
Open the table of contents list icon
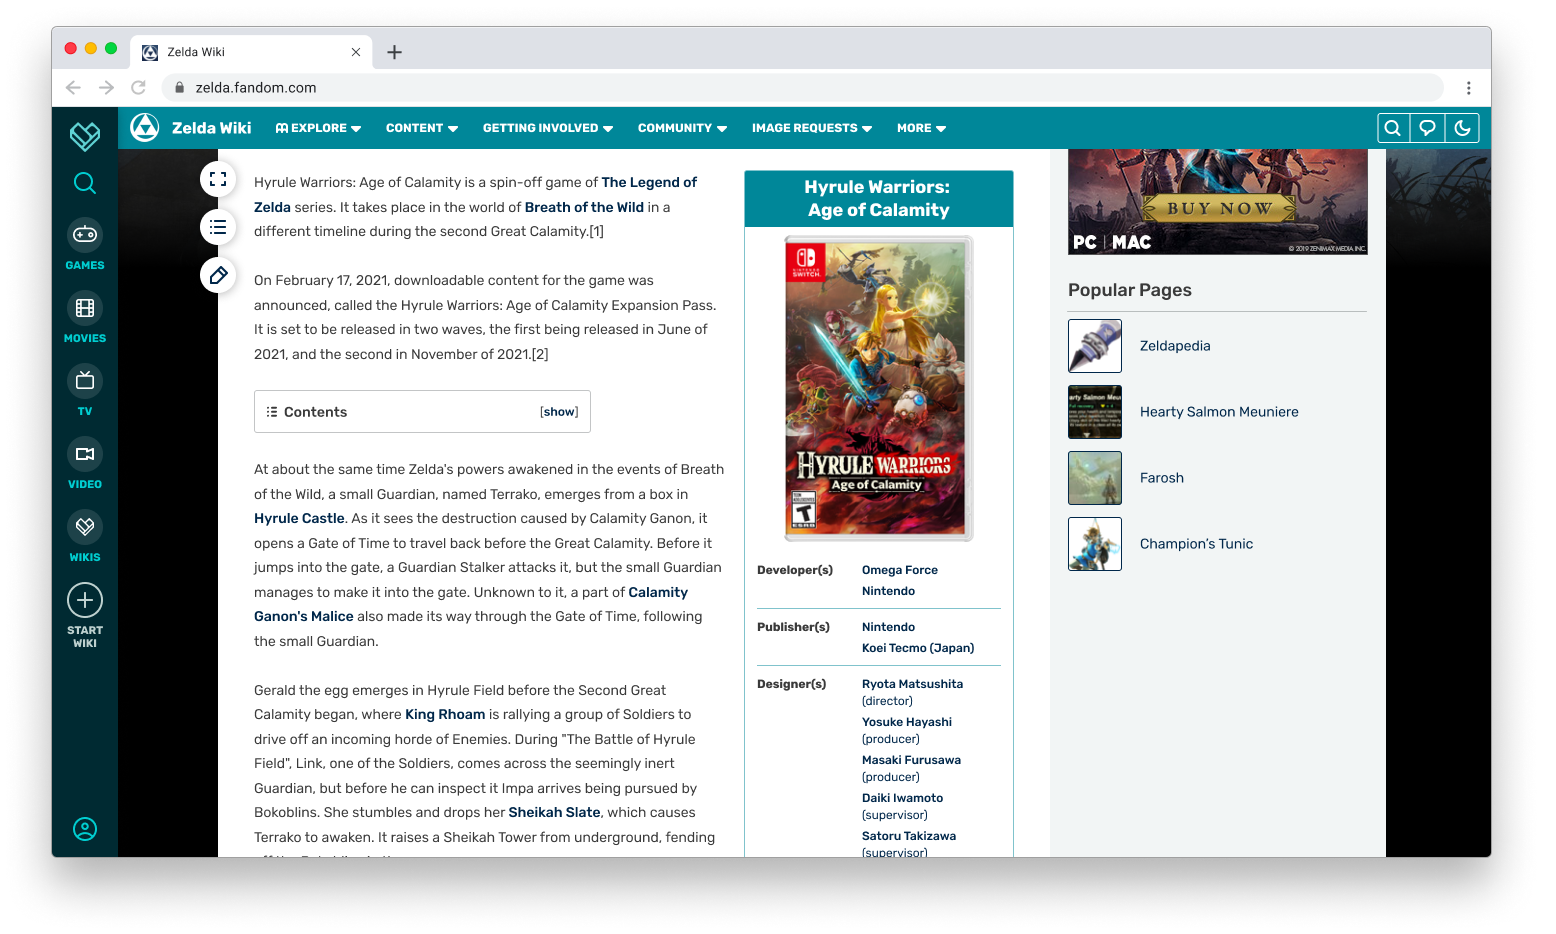click(x=218, y=227)
